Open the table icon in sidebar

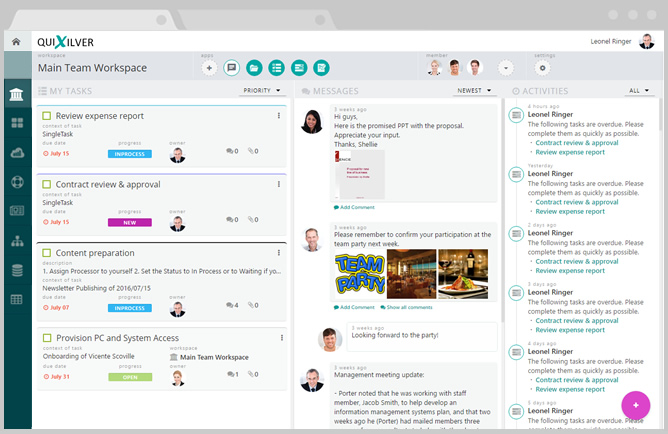17,299
